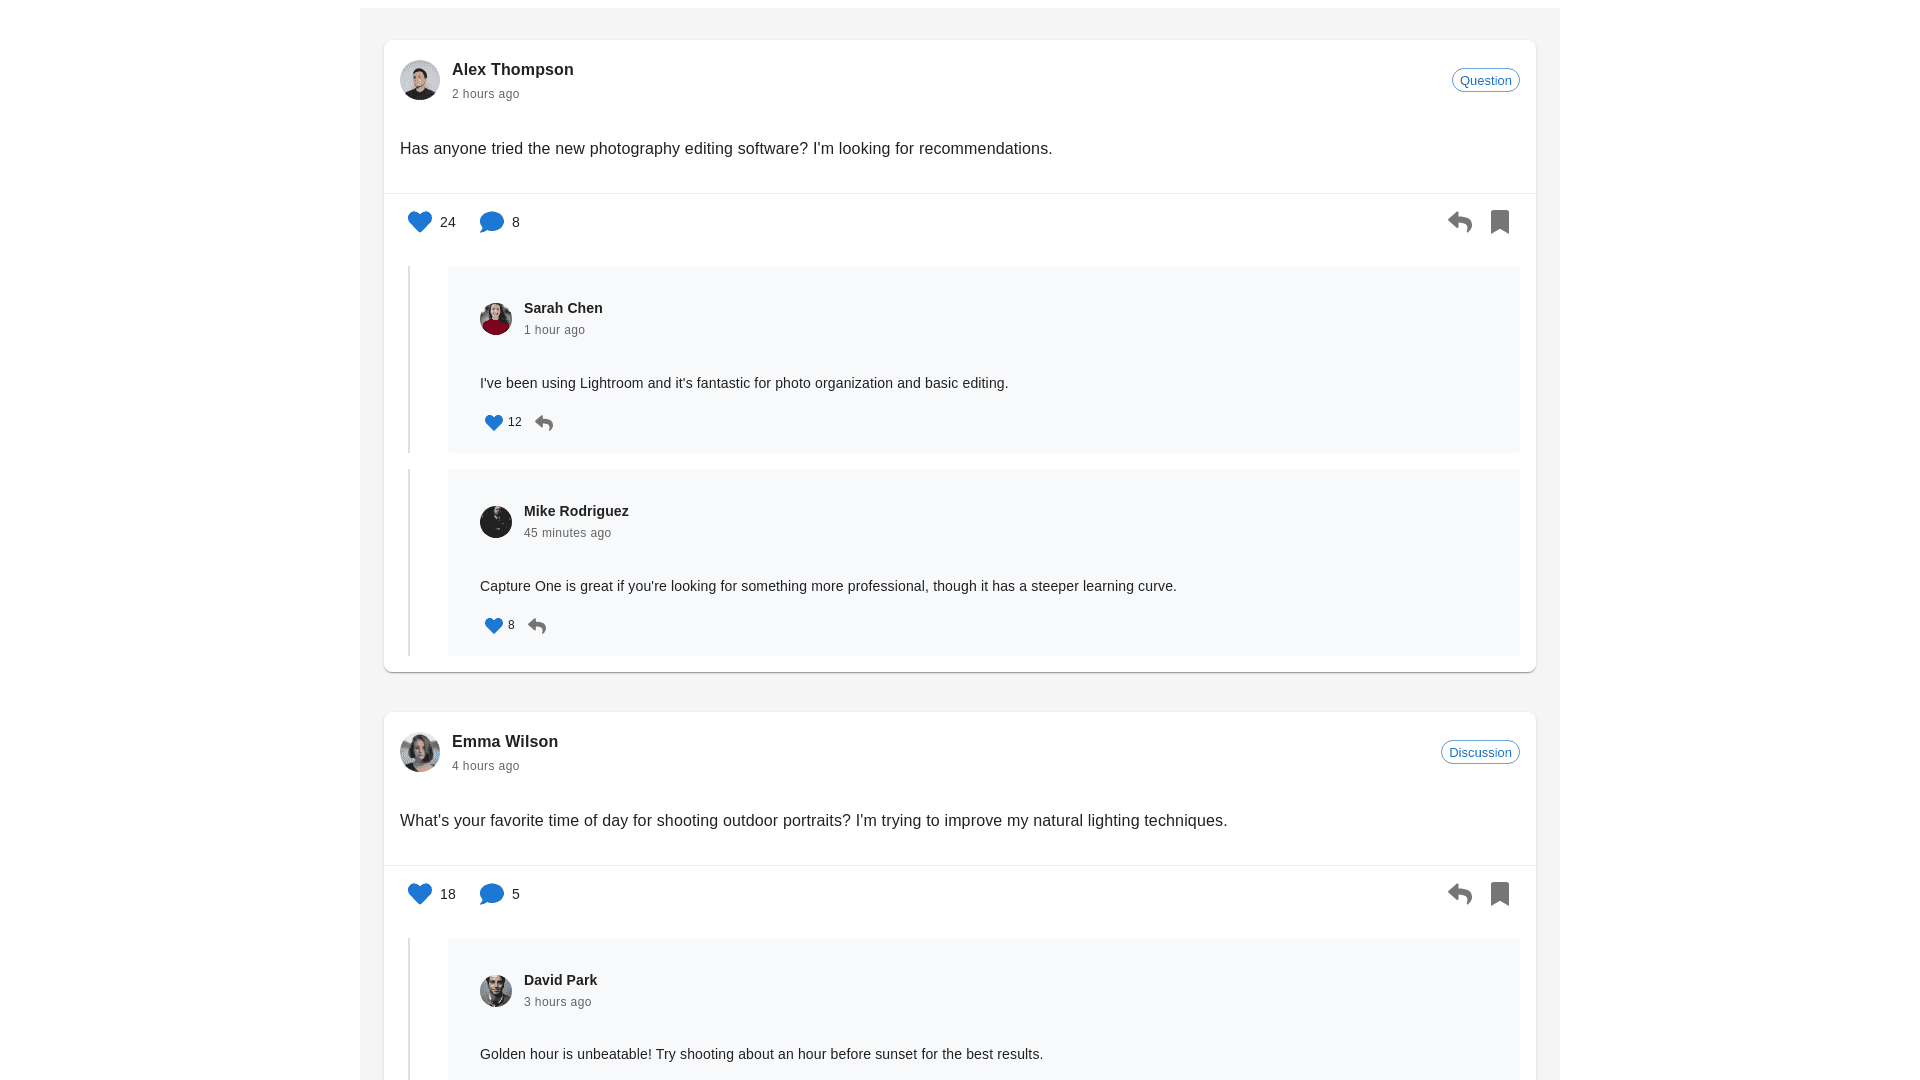Bookmark Emma Wilson's discussion post
The image size is (1920, 1080).
1500,894
